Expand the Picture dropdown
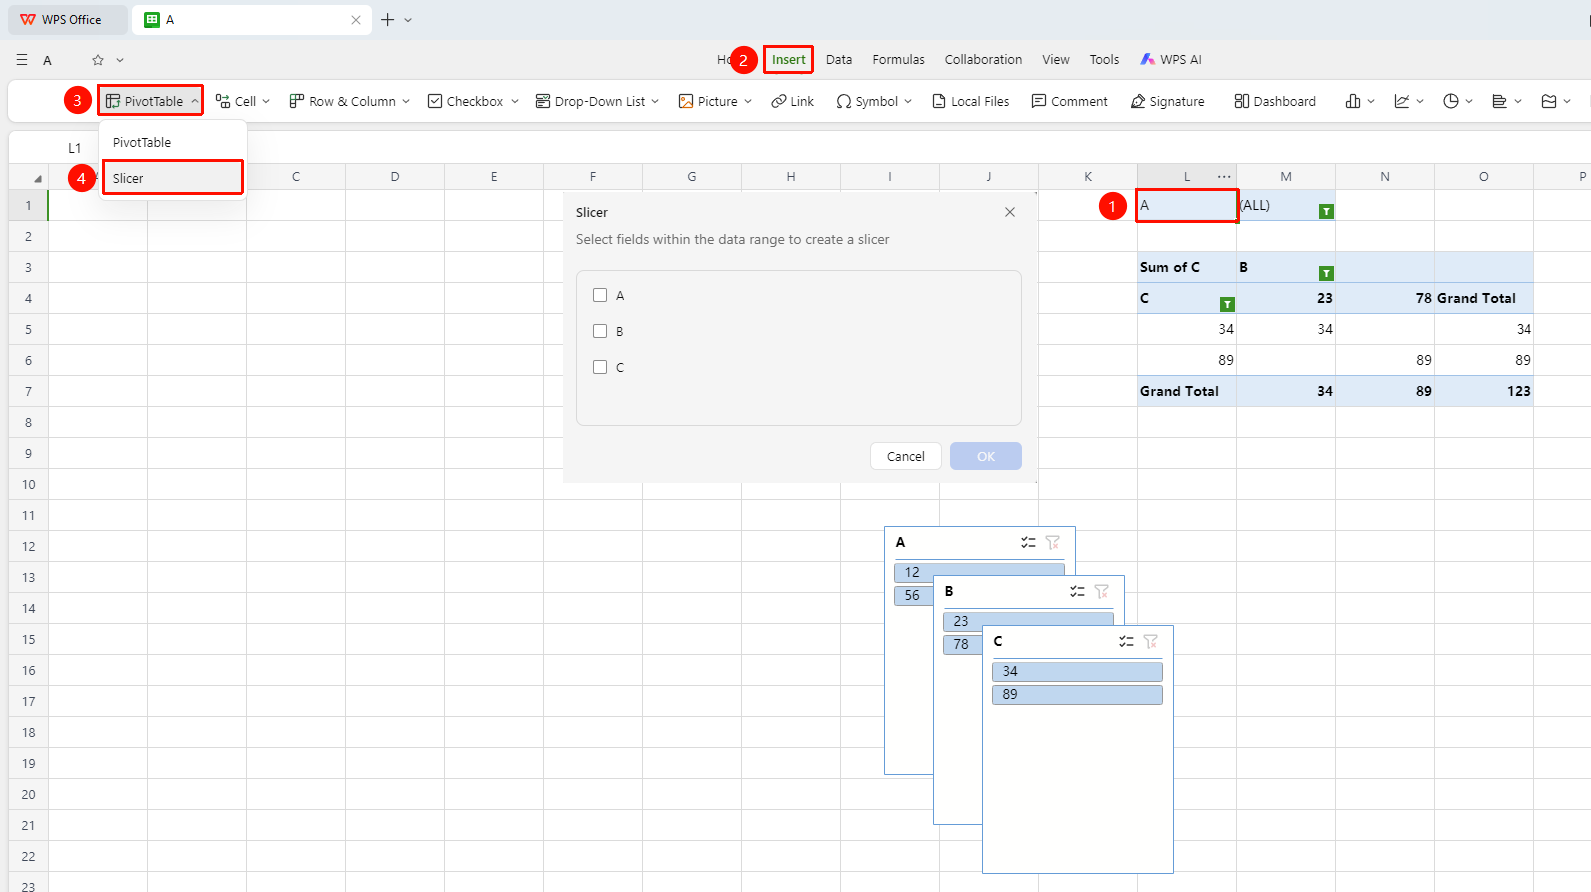1591x892 pixels. [x=748, y=101]
